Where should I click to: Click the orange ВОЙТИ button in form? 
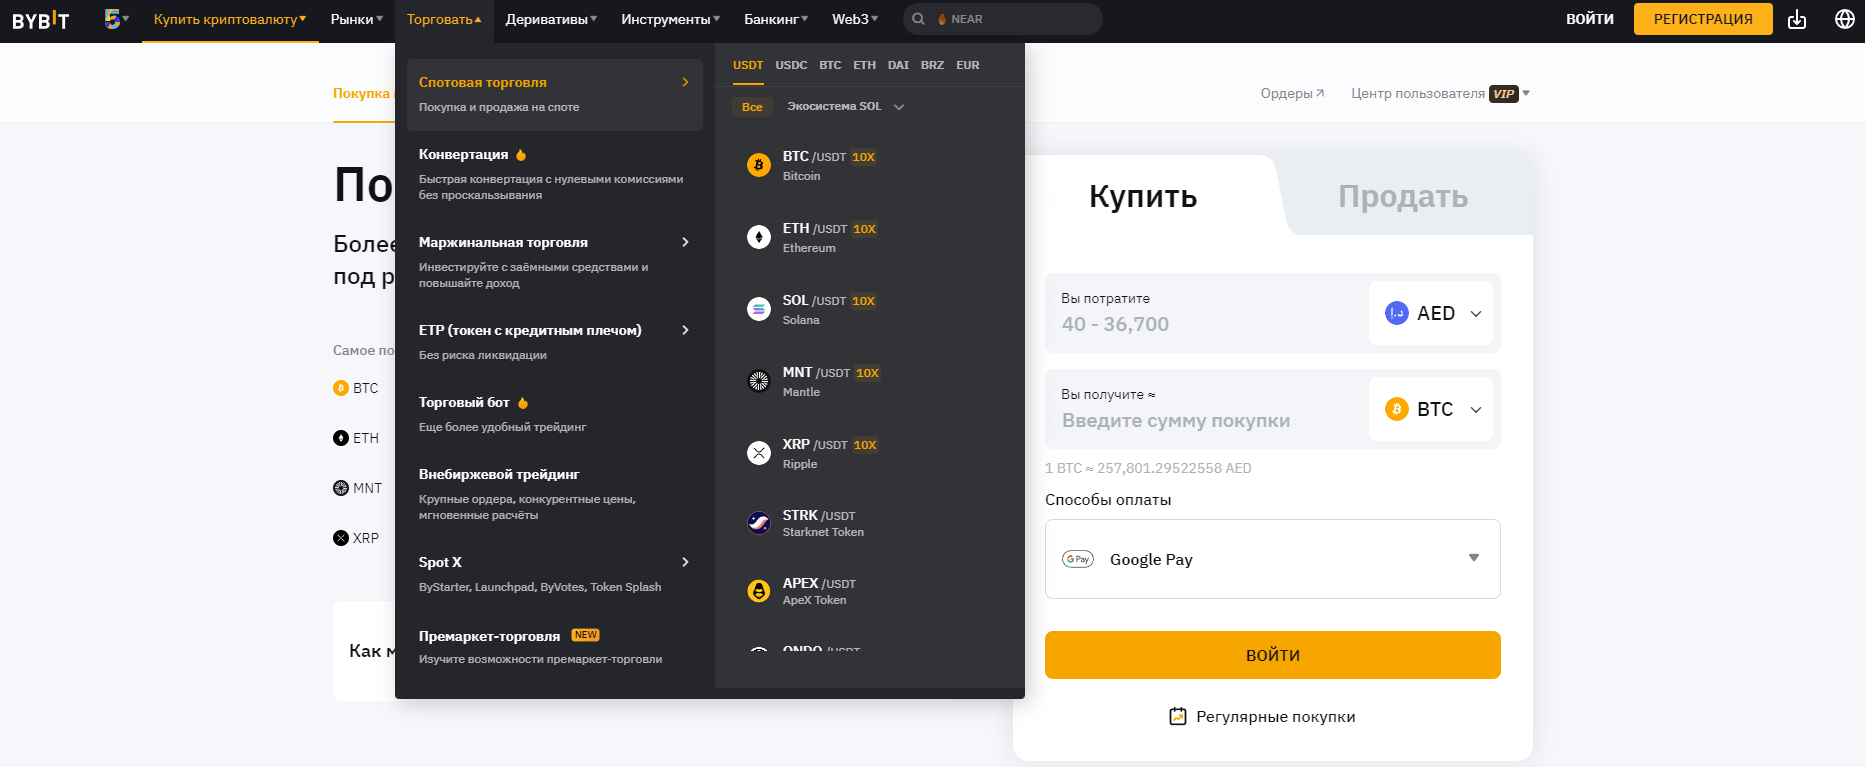point(1272,655)
